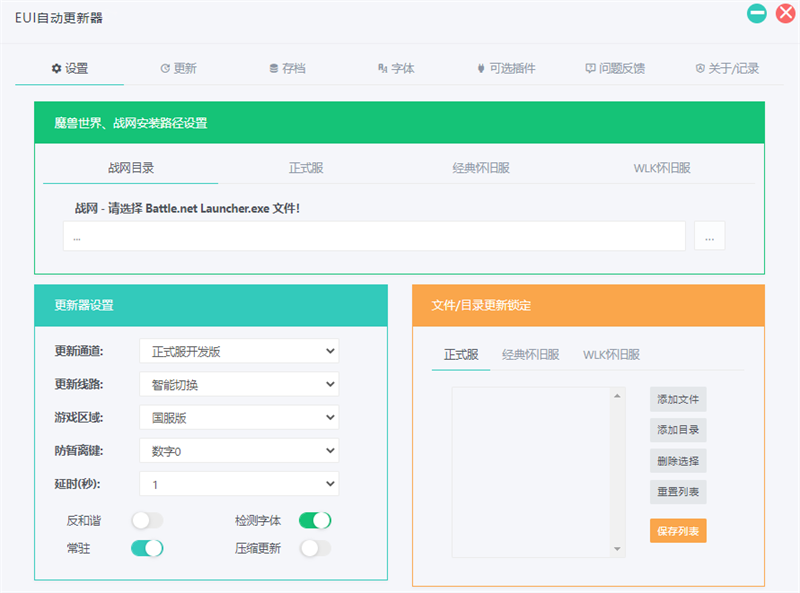This screenshot has width=800, height=593.
Task: Enable the 反和谐 toggle switch
Action: [147, 520]
